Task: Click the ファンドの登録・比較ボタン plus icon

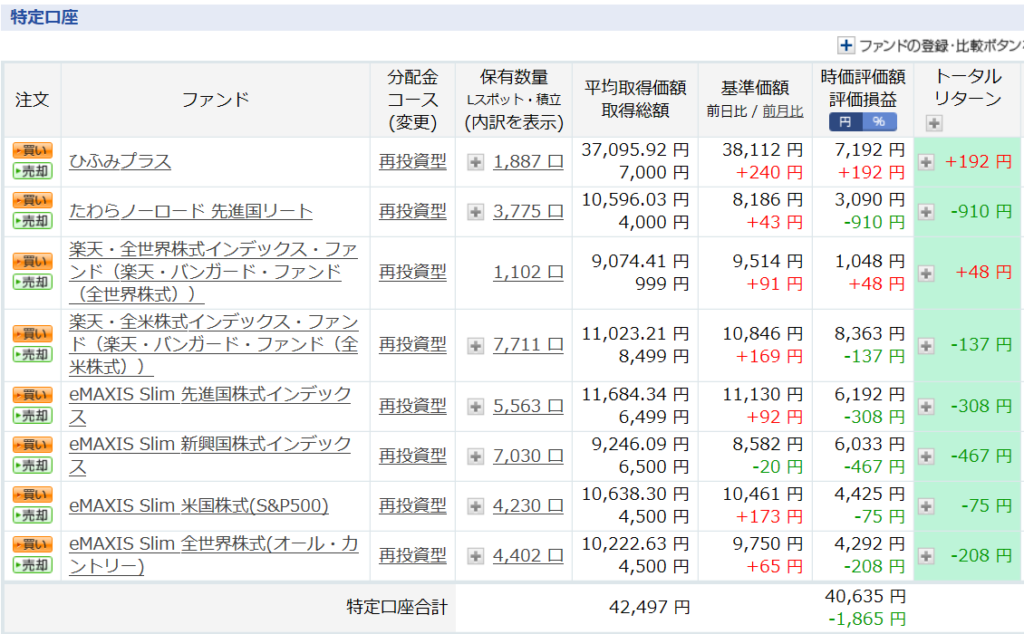Action: click(x=846, y=45)
